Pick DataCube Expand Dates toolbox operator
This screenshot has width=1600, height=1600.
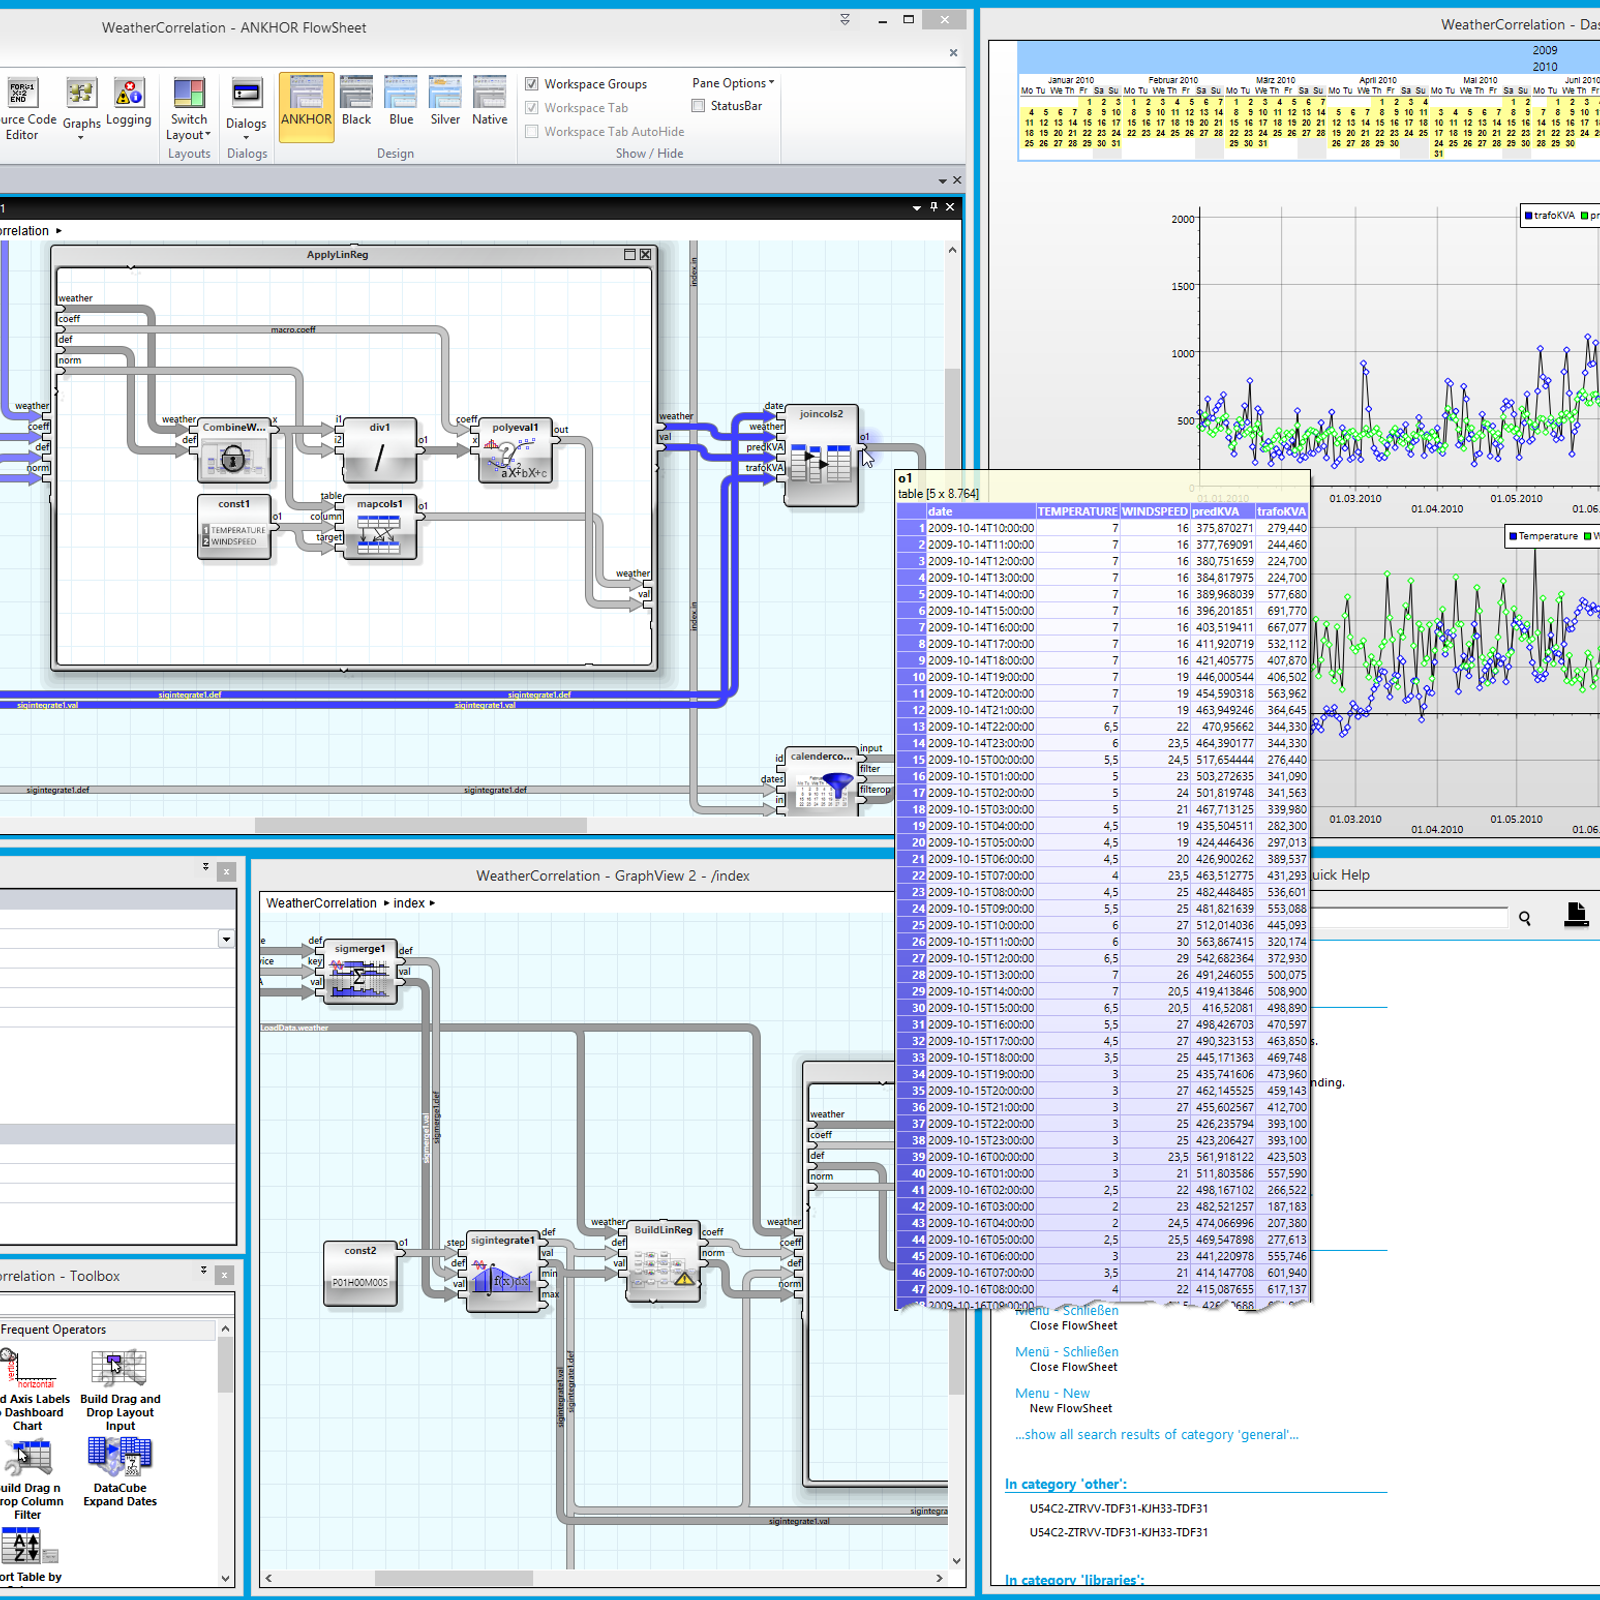click(x=120, y=1472)
